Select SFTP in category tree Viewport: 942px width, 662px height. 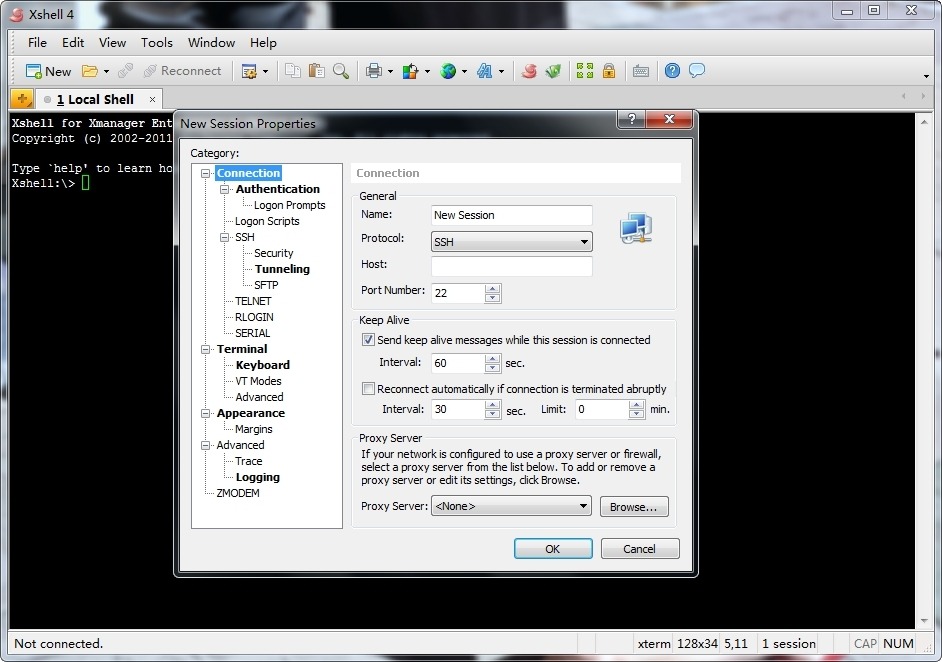[x=266, y=285]
